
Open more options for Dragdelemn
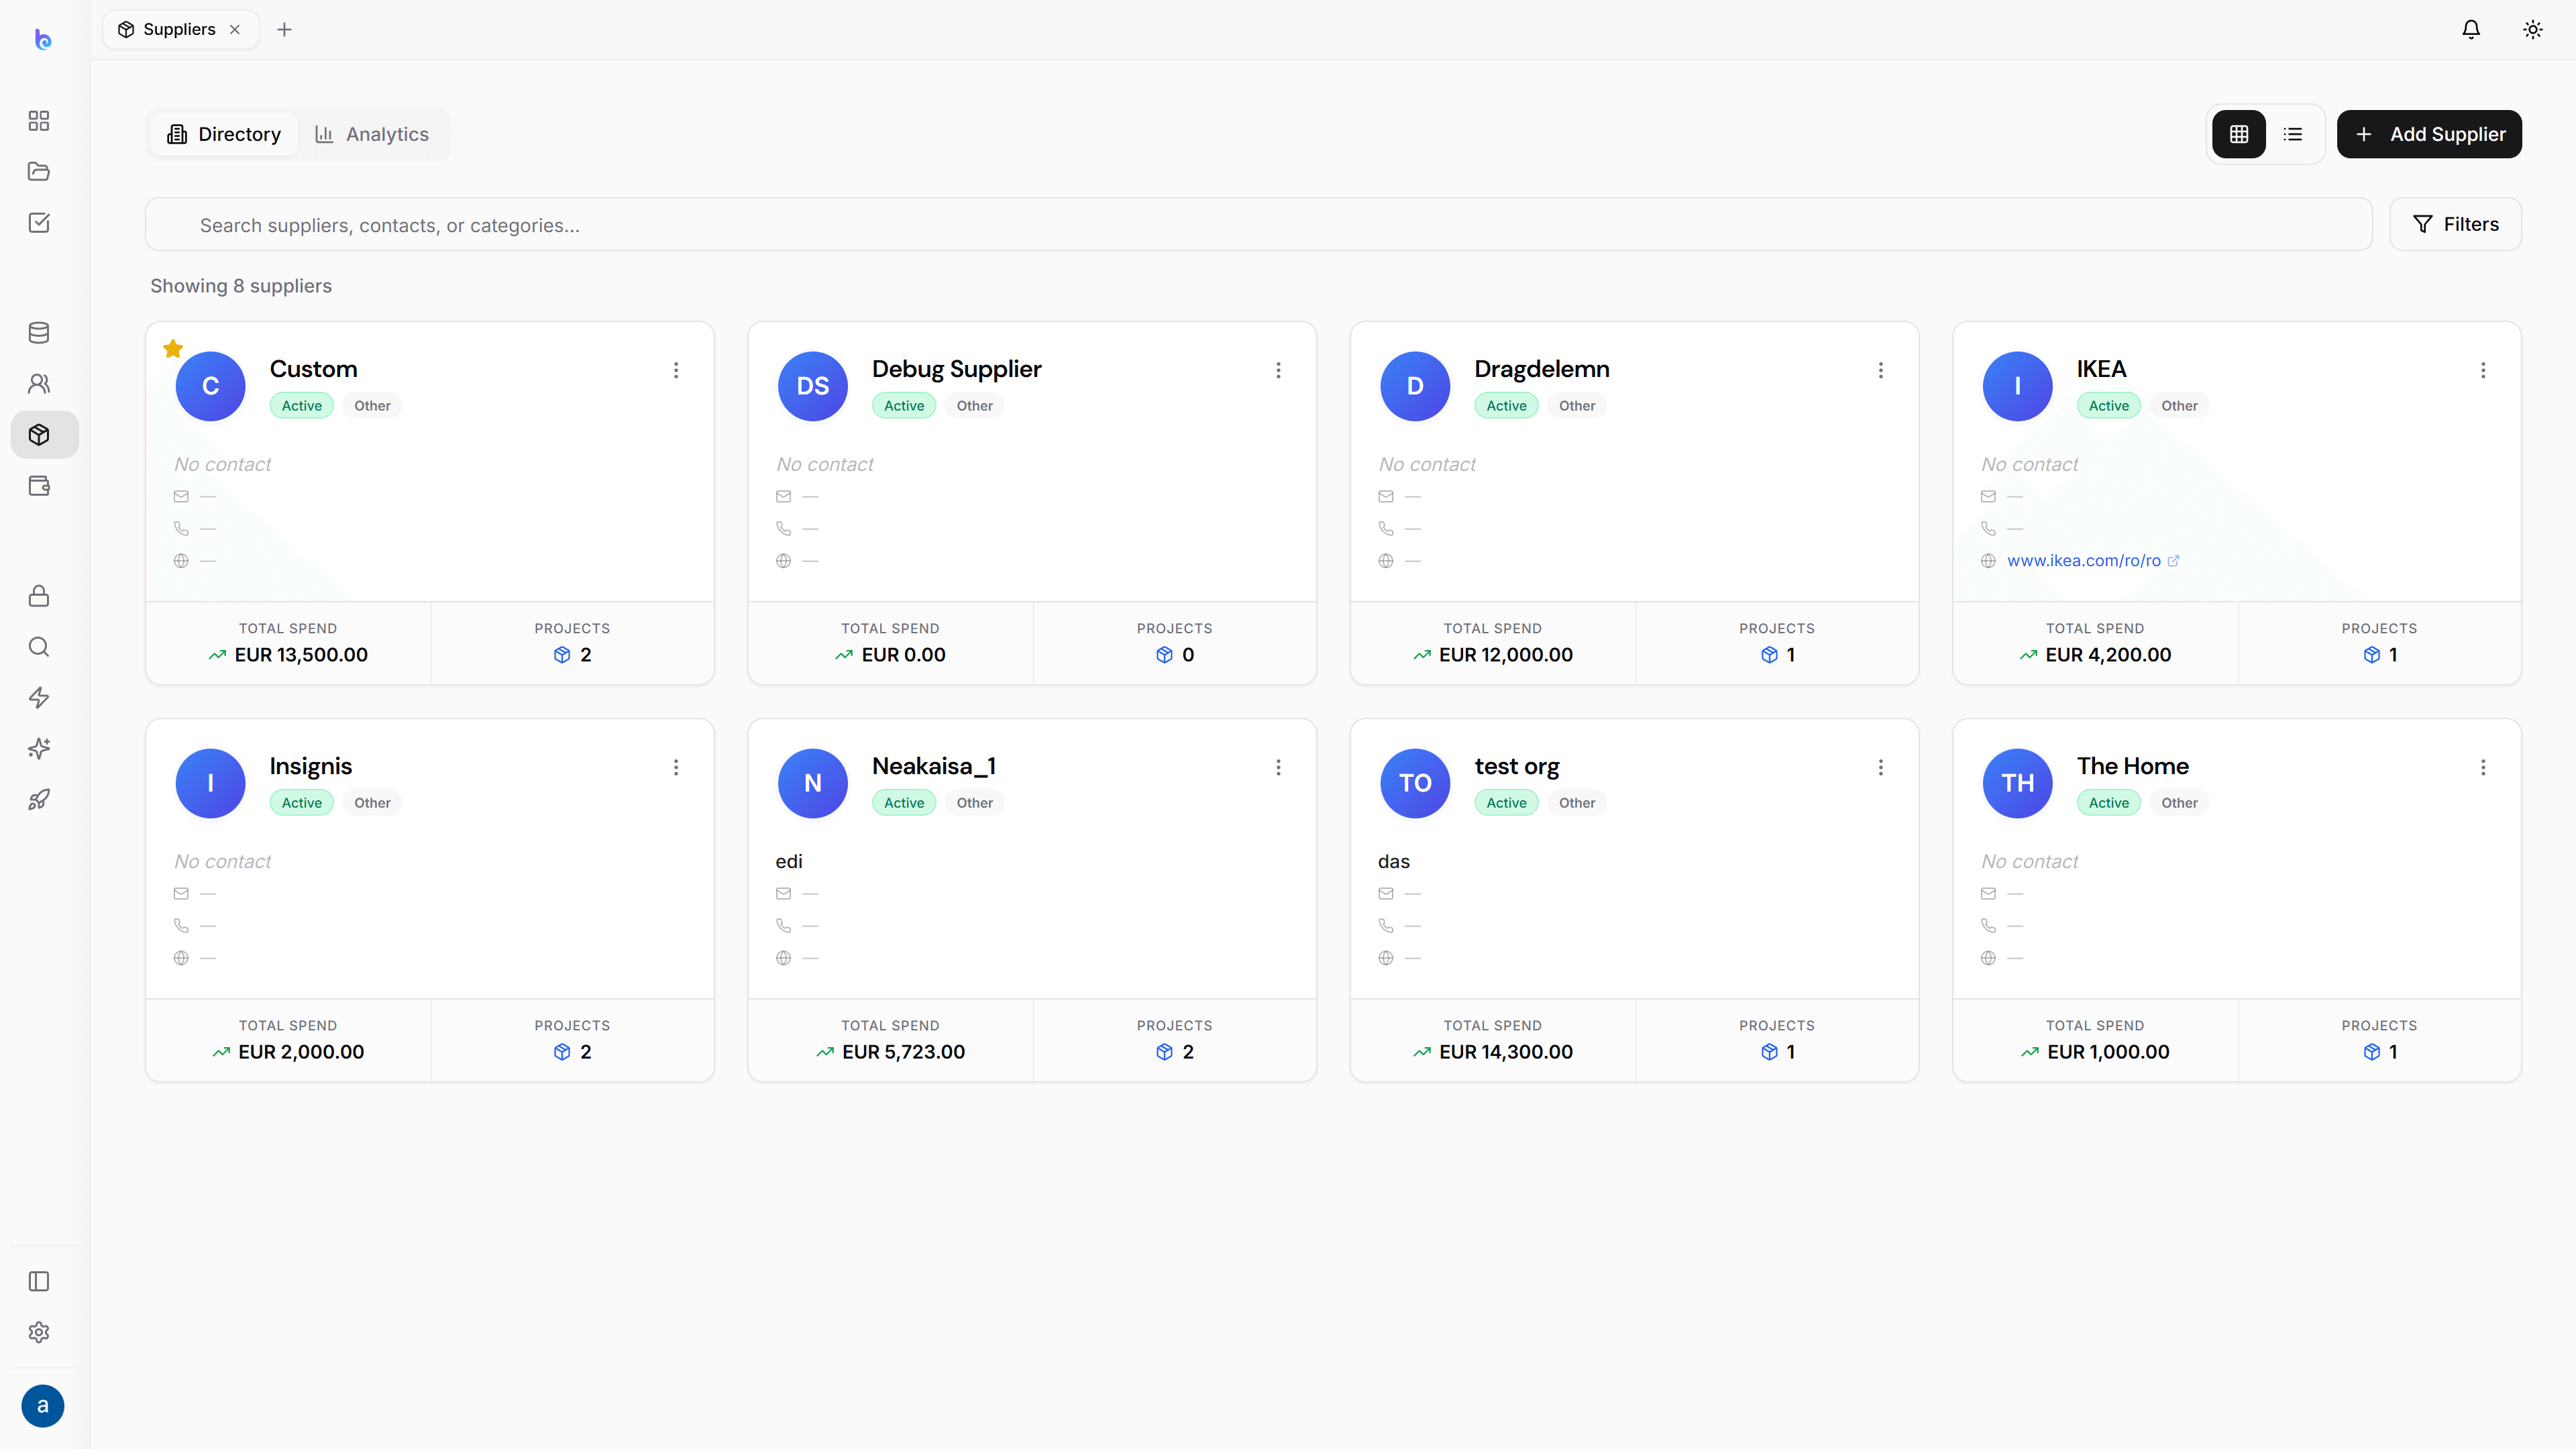[1881, 370]
